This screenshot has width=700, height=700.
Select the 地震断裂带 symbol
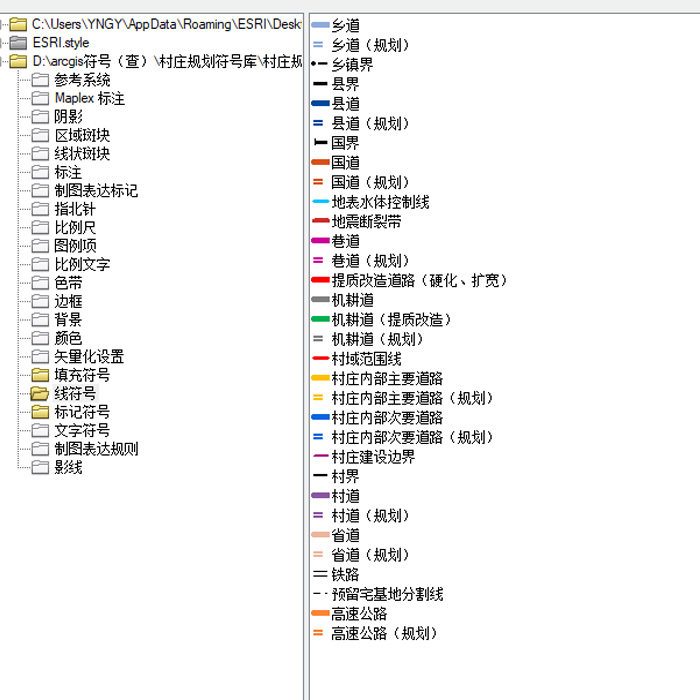(356, 221)
